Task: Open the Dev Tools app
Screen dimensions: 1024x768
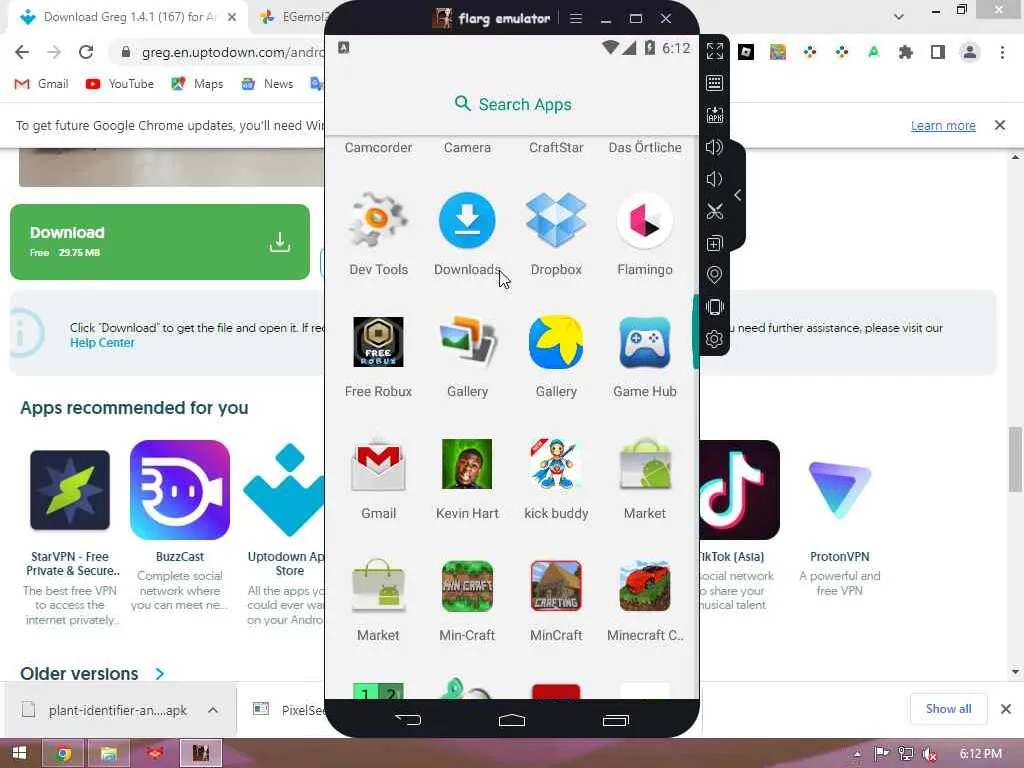Action: (x=378, y=235)
